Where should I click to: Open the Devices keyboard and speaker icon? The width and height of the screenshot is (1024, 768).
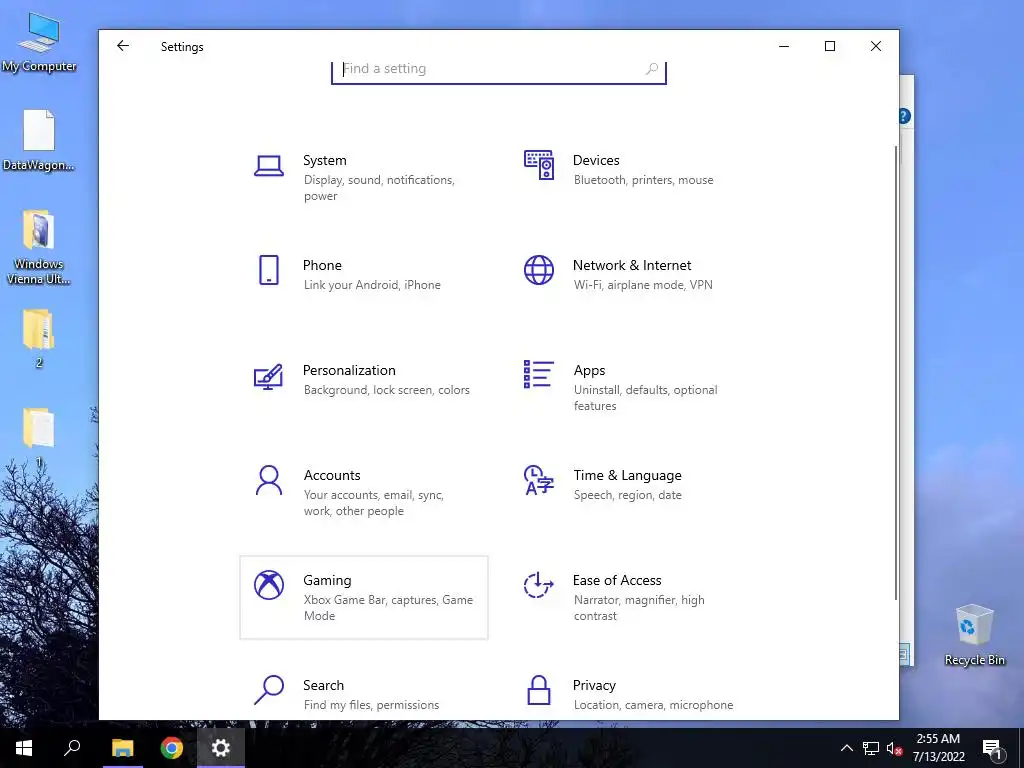[539, 165]
